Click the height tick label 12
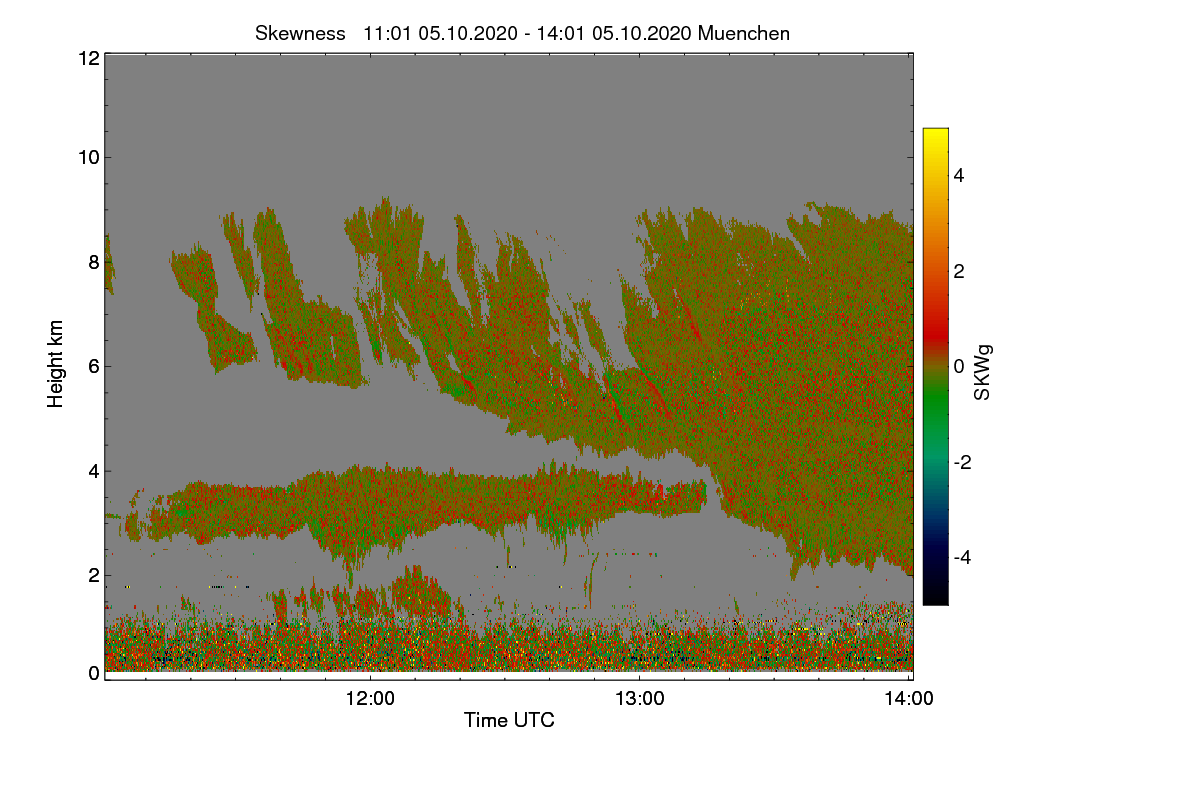The width and height of the screenshot is (1200, 800). click(87, 58)
